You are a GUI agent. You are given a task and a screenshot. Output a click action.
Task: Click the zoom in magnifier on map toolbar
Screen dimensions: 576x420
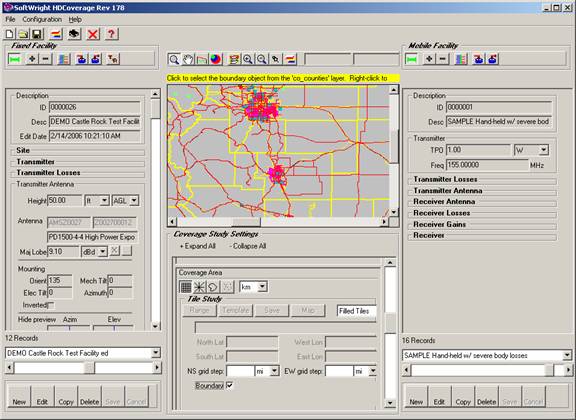pos(248,59)
